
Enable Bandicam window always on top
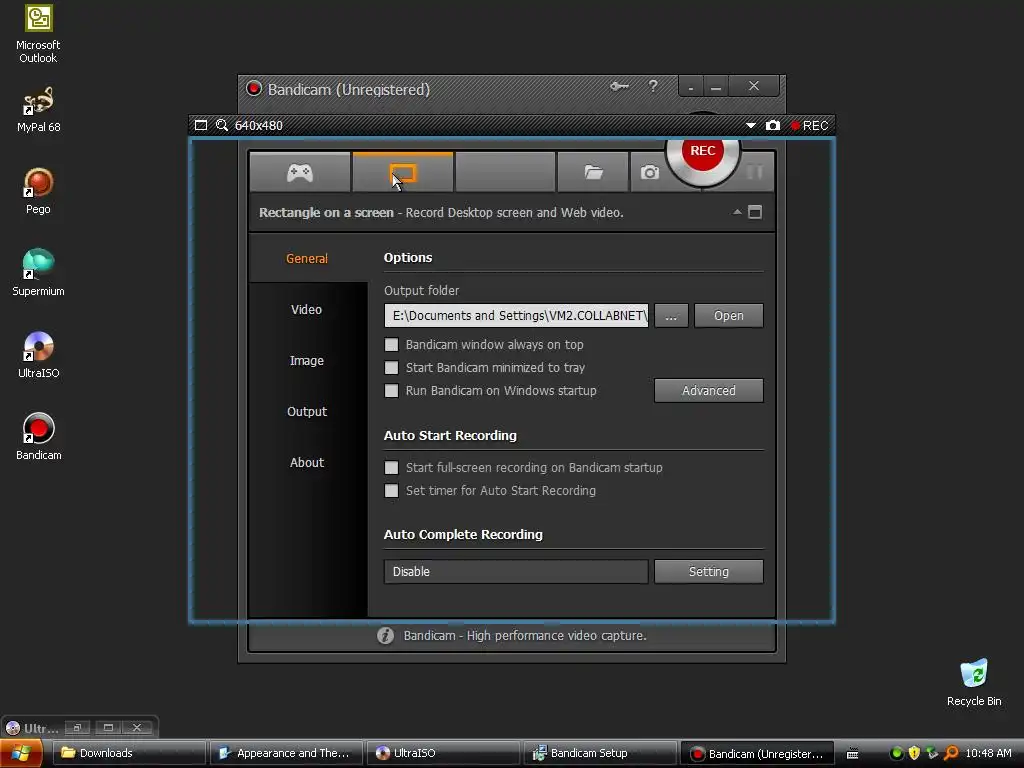[x=391, y=345]
